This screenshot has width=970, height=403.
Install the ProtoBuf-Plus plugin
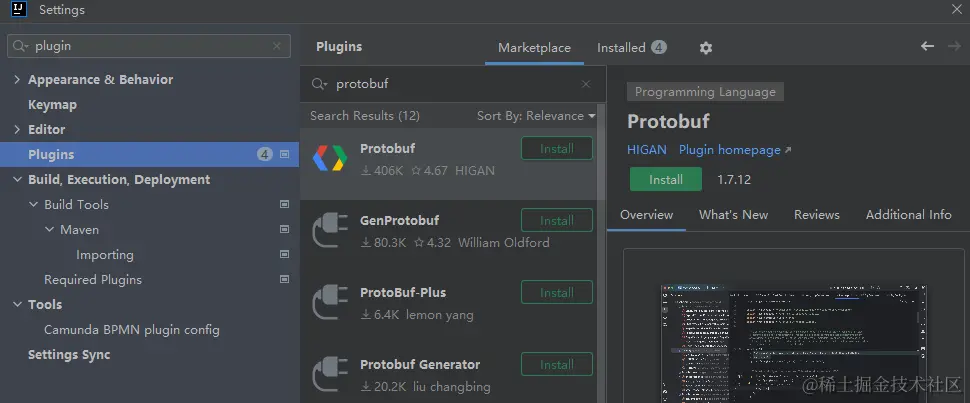pos(557,293)
